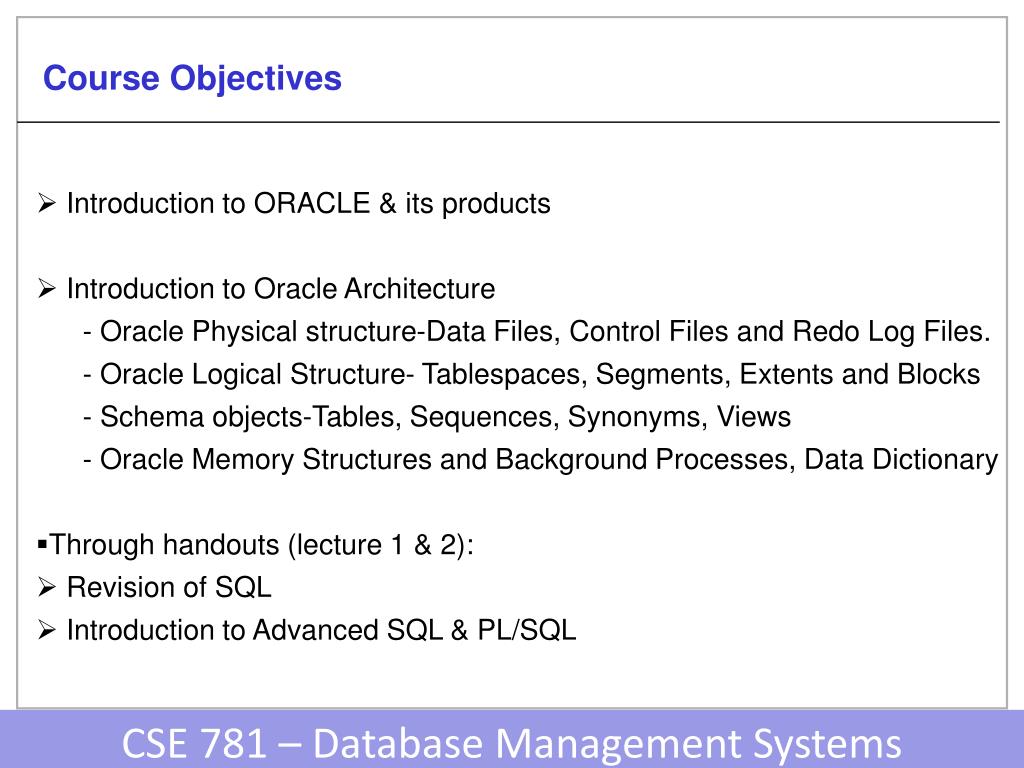Click arrow bullet before 'Revision of SQL'
1024x768 pixels.
click(x=46, y=587)
